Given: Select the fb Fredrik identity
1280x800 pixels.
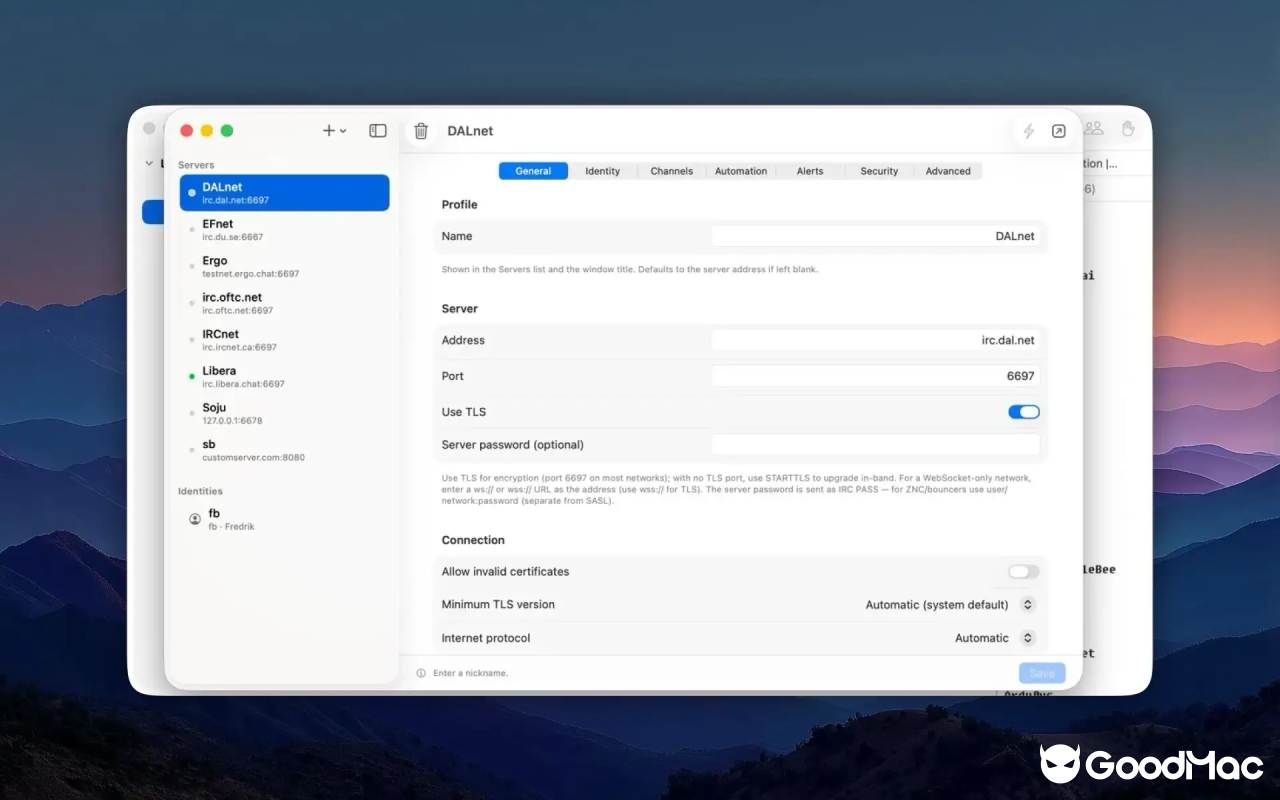Looking at the screenshot, I should [x=285, y=519].
